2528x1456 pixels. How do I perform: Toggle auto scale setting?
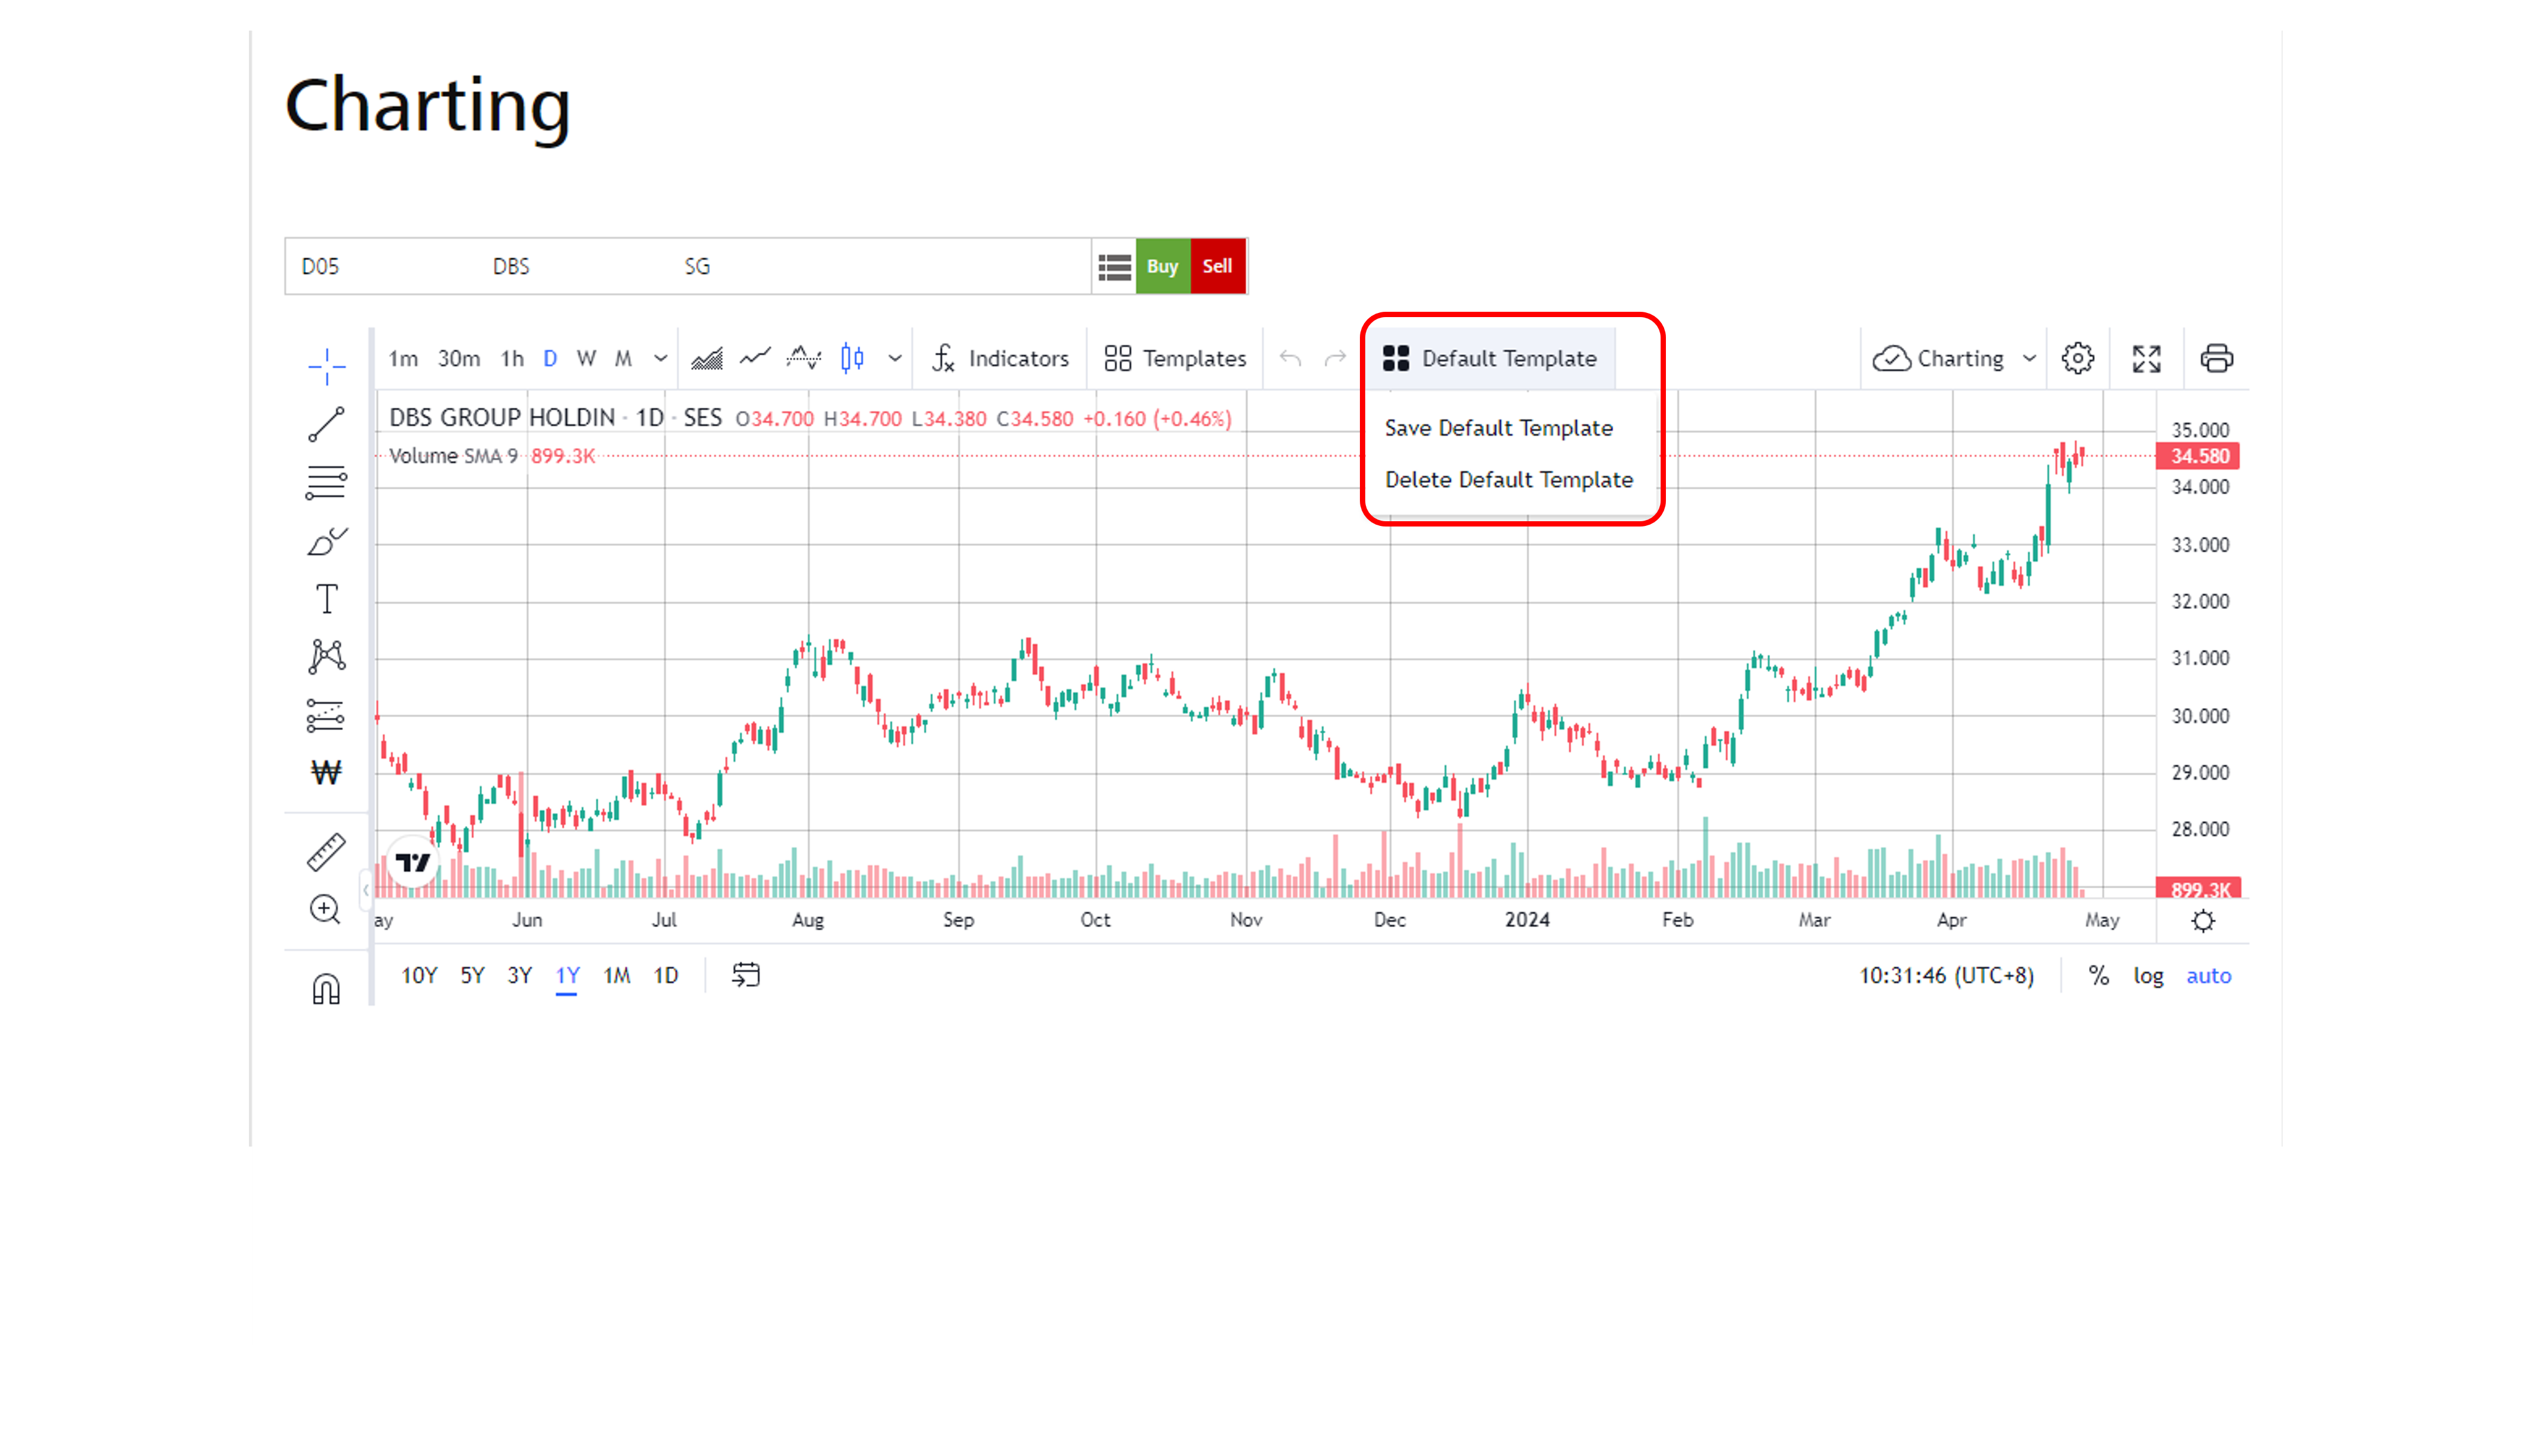2208,975
